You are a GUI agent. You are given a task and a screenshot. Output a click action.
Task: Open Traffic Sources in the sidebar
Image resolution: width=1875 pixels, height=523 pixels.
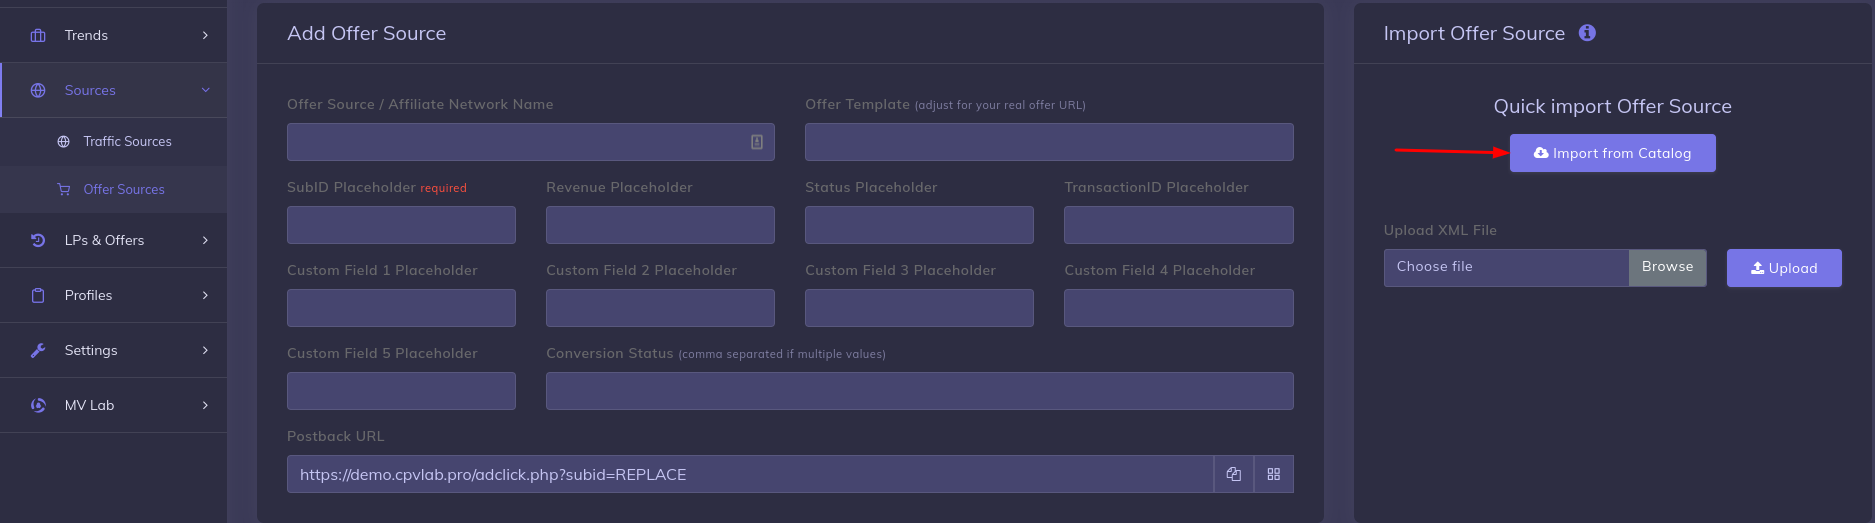(x=127, y=141)
